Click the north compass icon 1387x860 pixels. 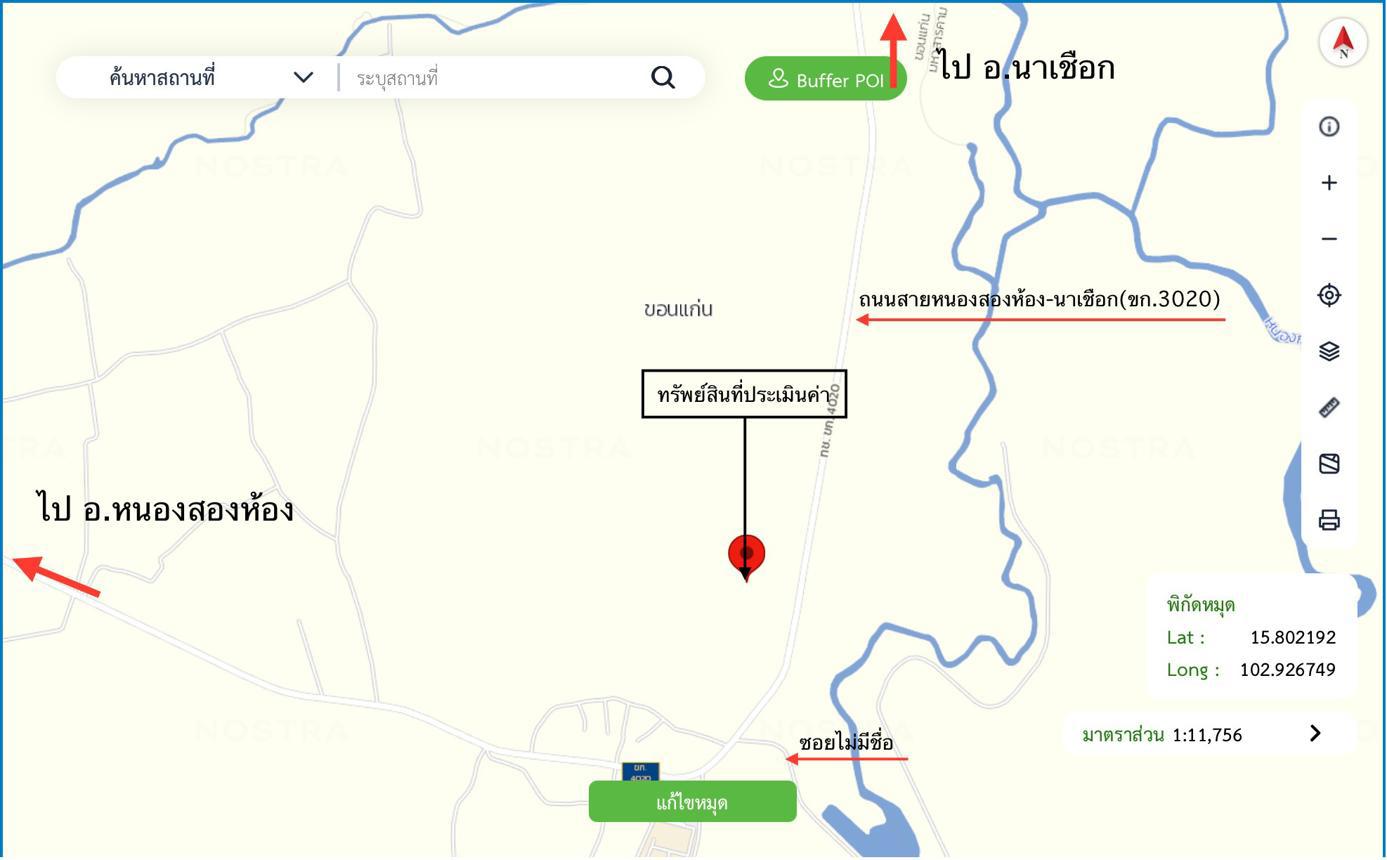click(x=1343, y=42)
